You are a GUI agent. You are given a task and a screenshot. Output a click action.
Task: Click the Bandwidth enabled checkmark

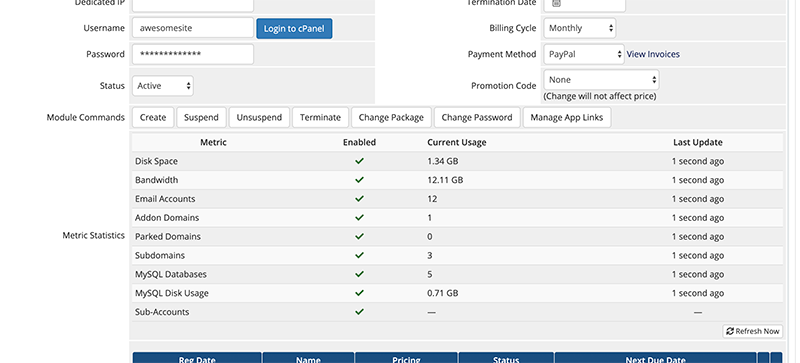tap(359, 180)
